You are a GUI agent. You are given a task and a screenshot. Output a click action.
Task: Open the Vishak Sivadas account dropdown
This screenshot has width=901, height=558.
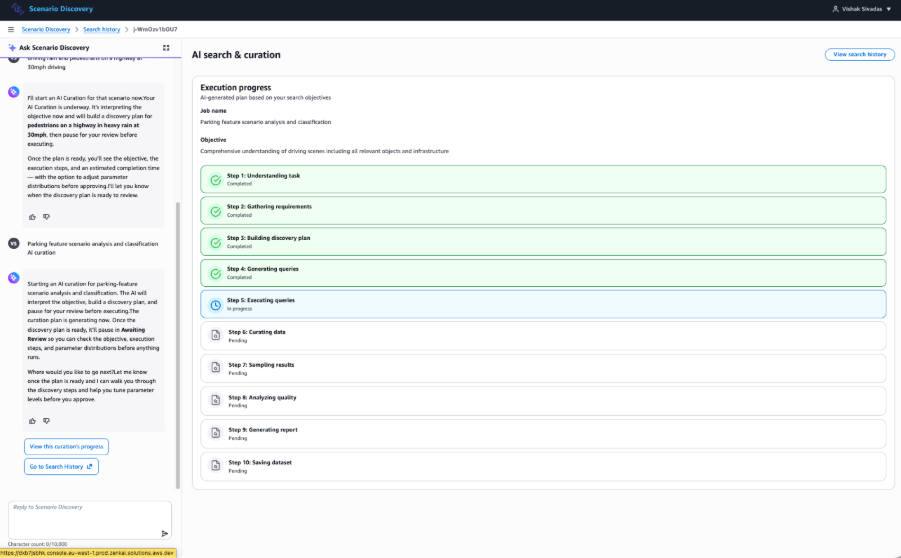862,9
